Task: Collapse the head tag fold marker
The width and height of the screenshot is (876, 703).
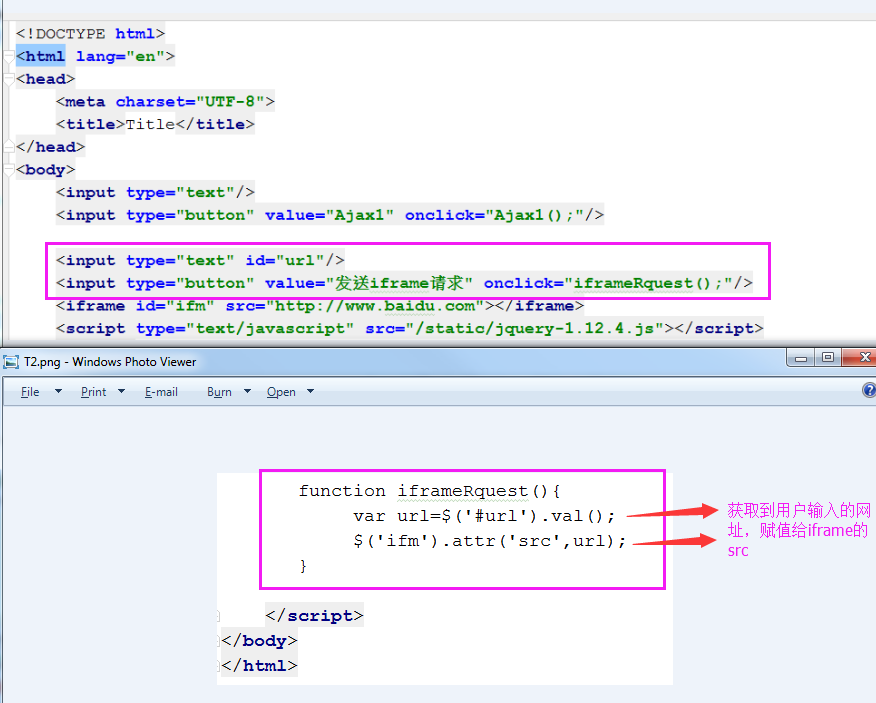Action: pos(8,79)
